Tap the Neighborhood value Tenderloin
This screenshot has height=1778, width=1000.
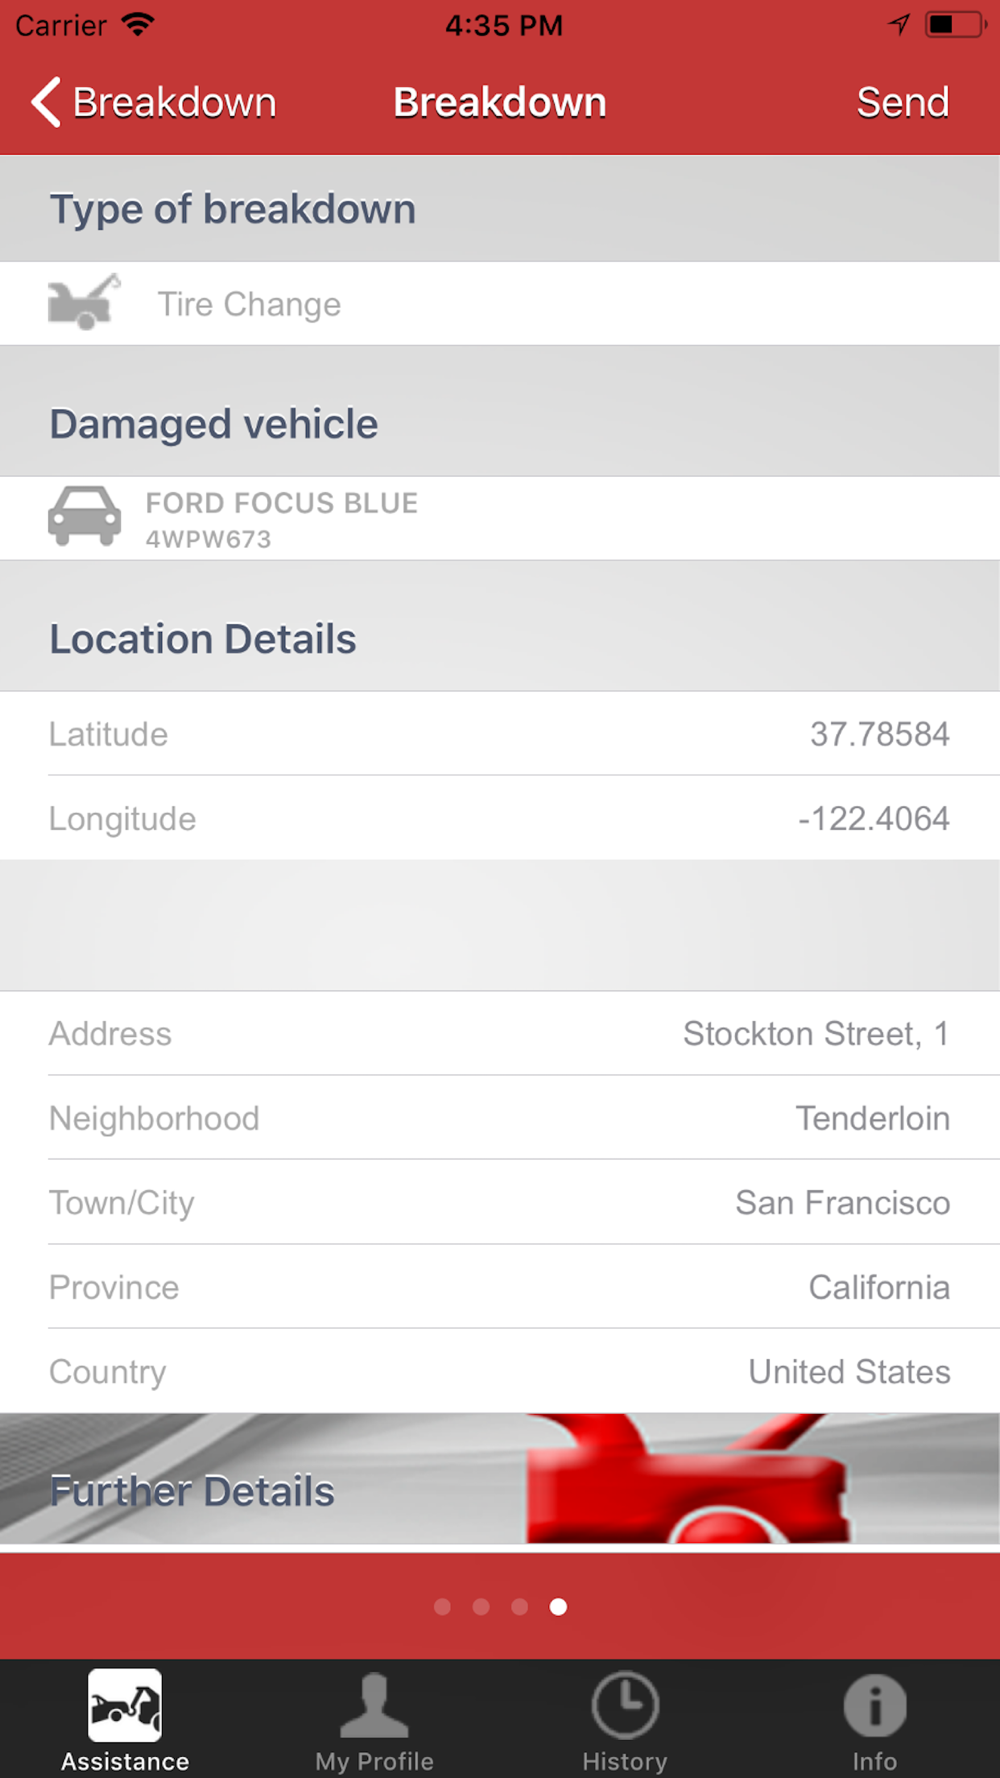(x=872, y=1118)
